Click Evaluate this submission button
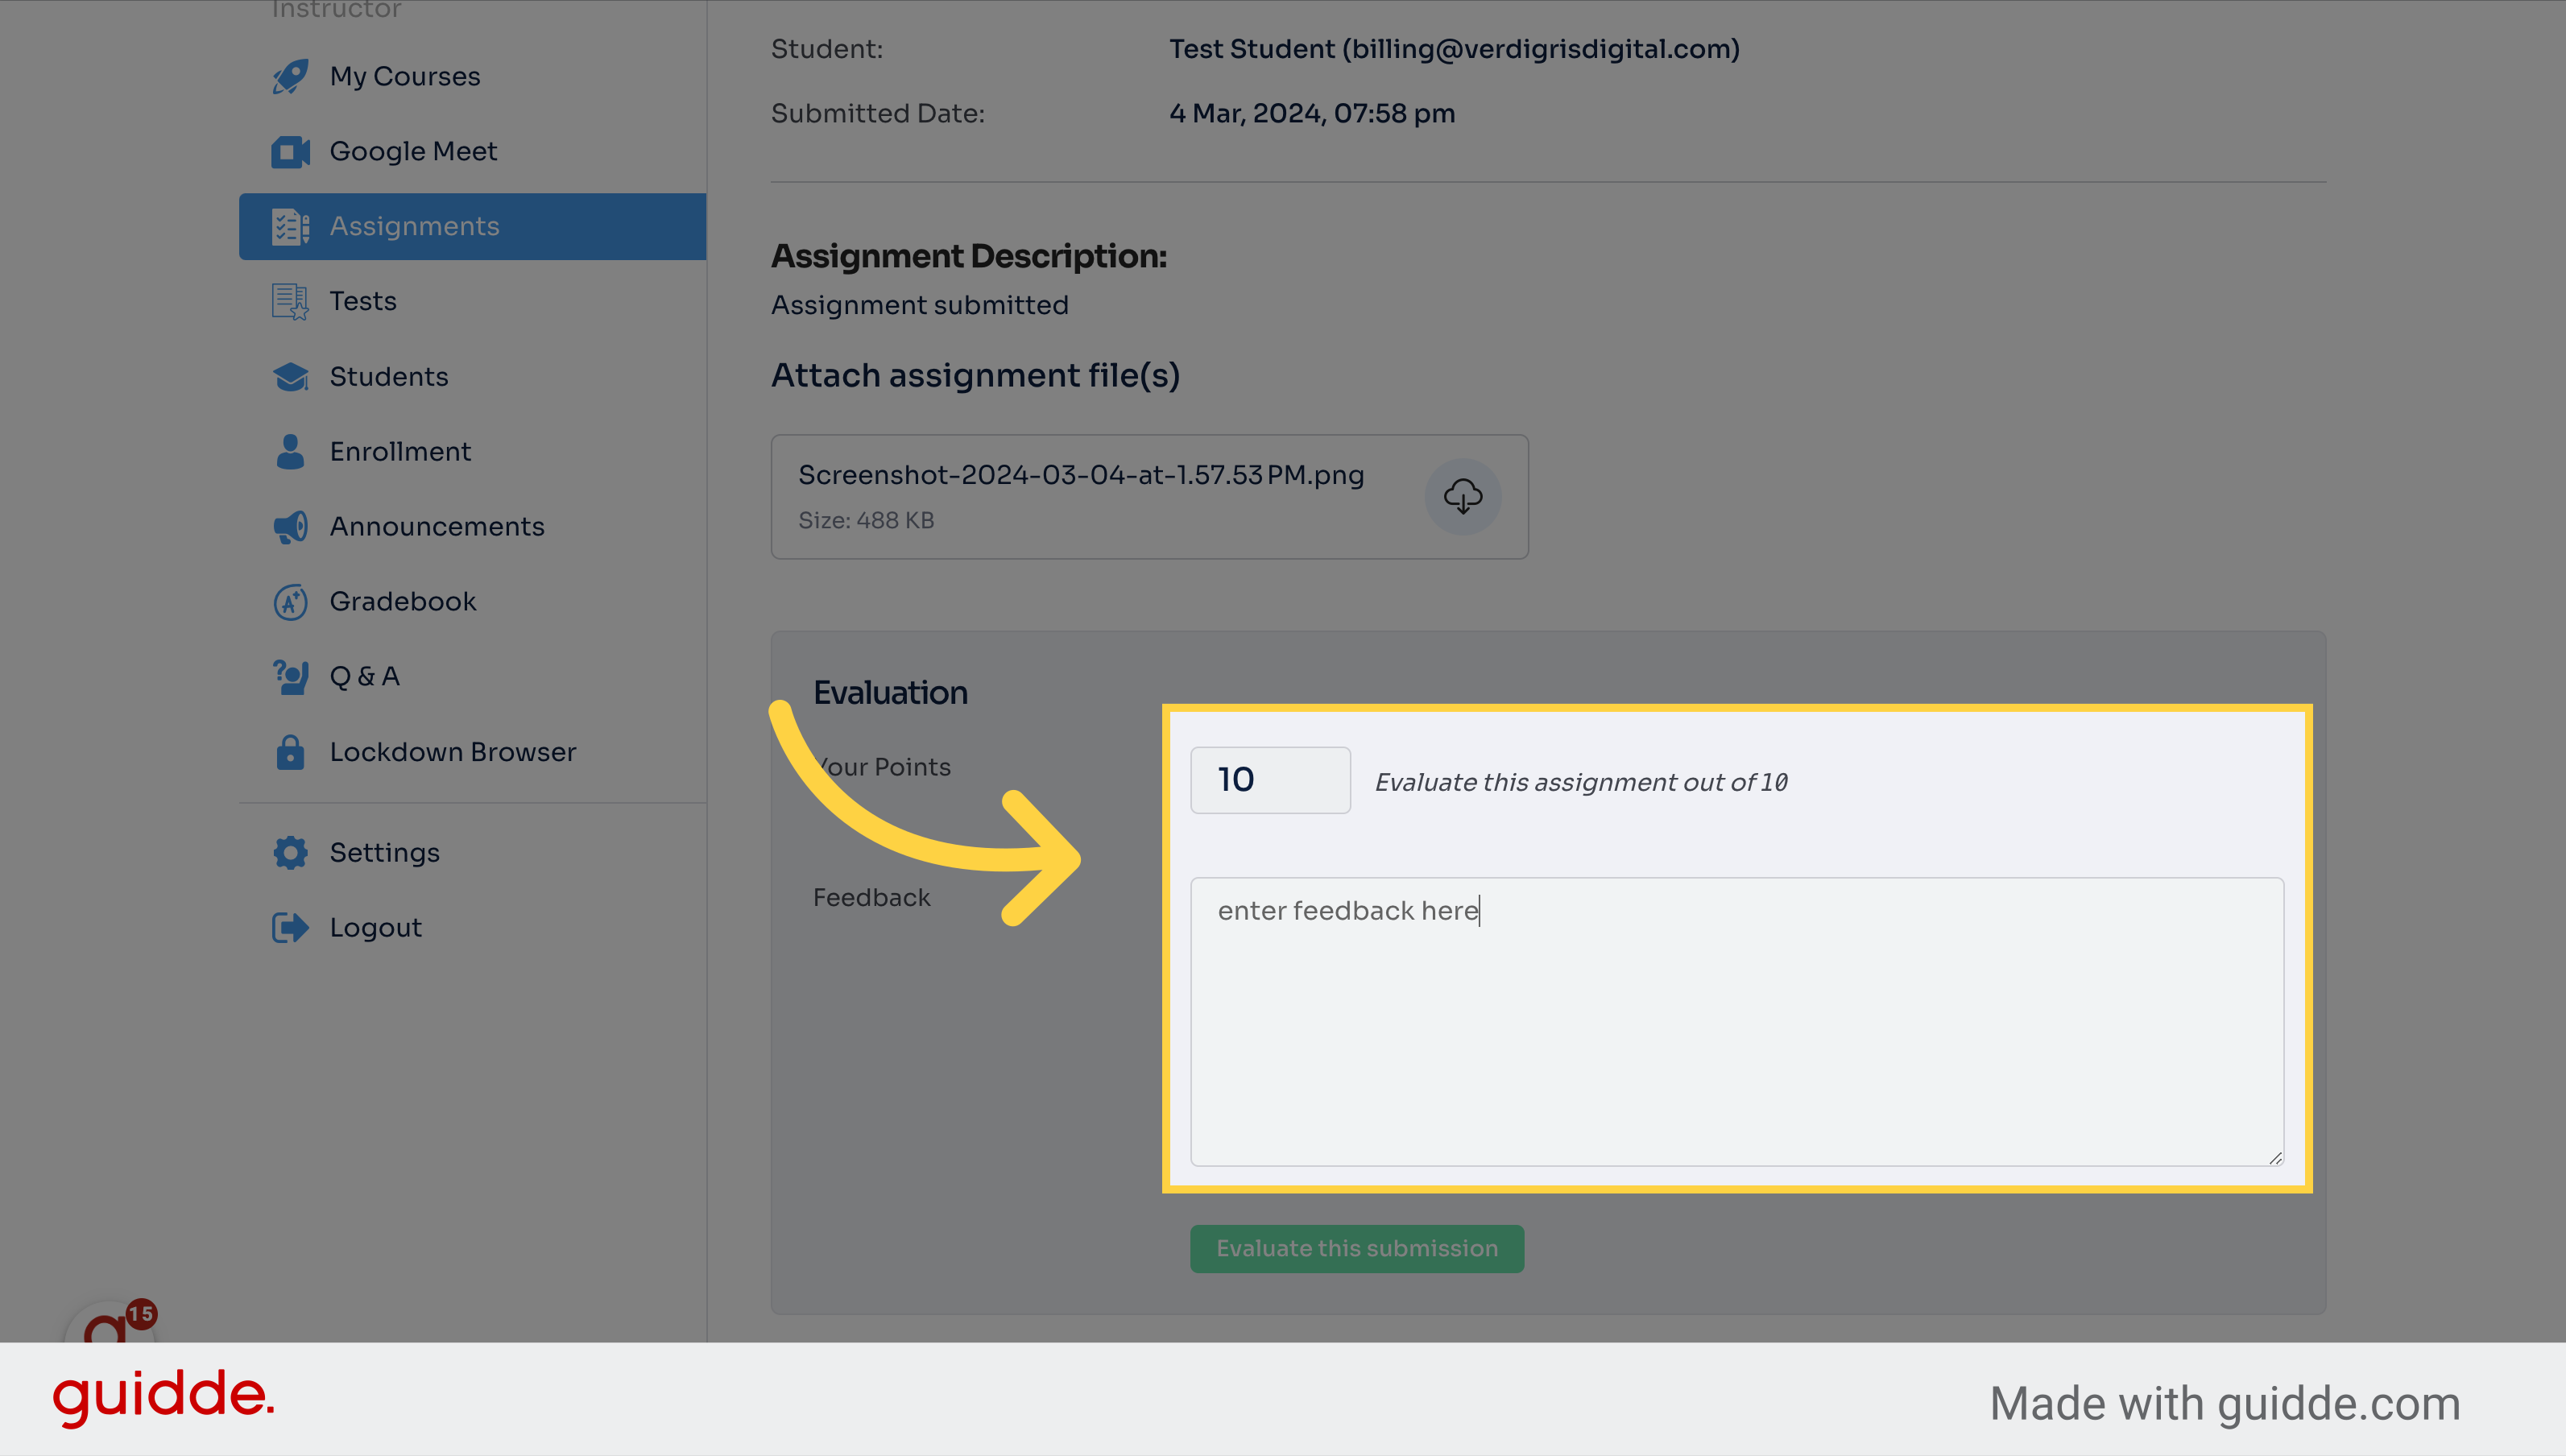2566x1456 pixels. coord(1357,1247)
